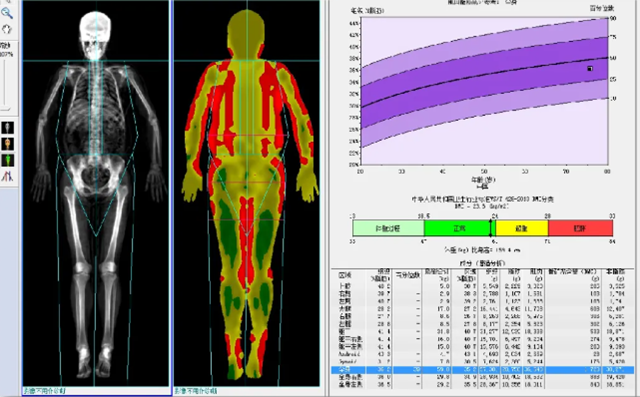Screen dimensions: 640x397
Task: Open the dual-figure comparison tool icon
Action: click(7, 176)
